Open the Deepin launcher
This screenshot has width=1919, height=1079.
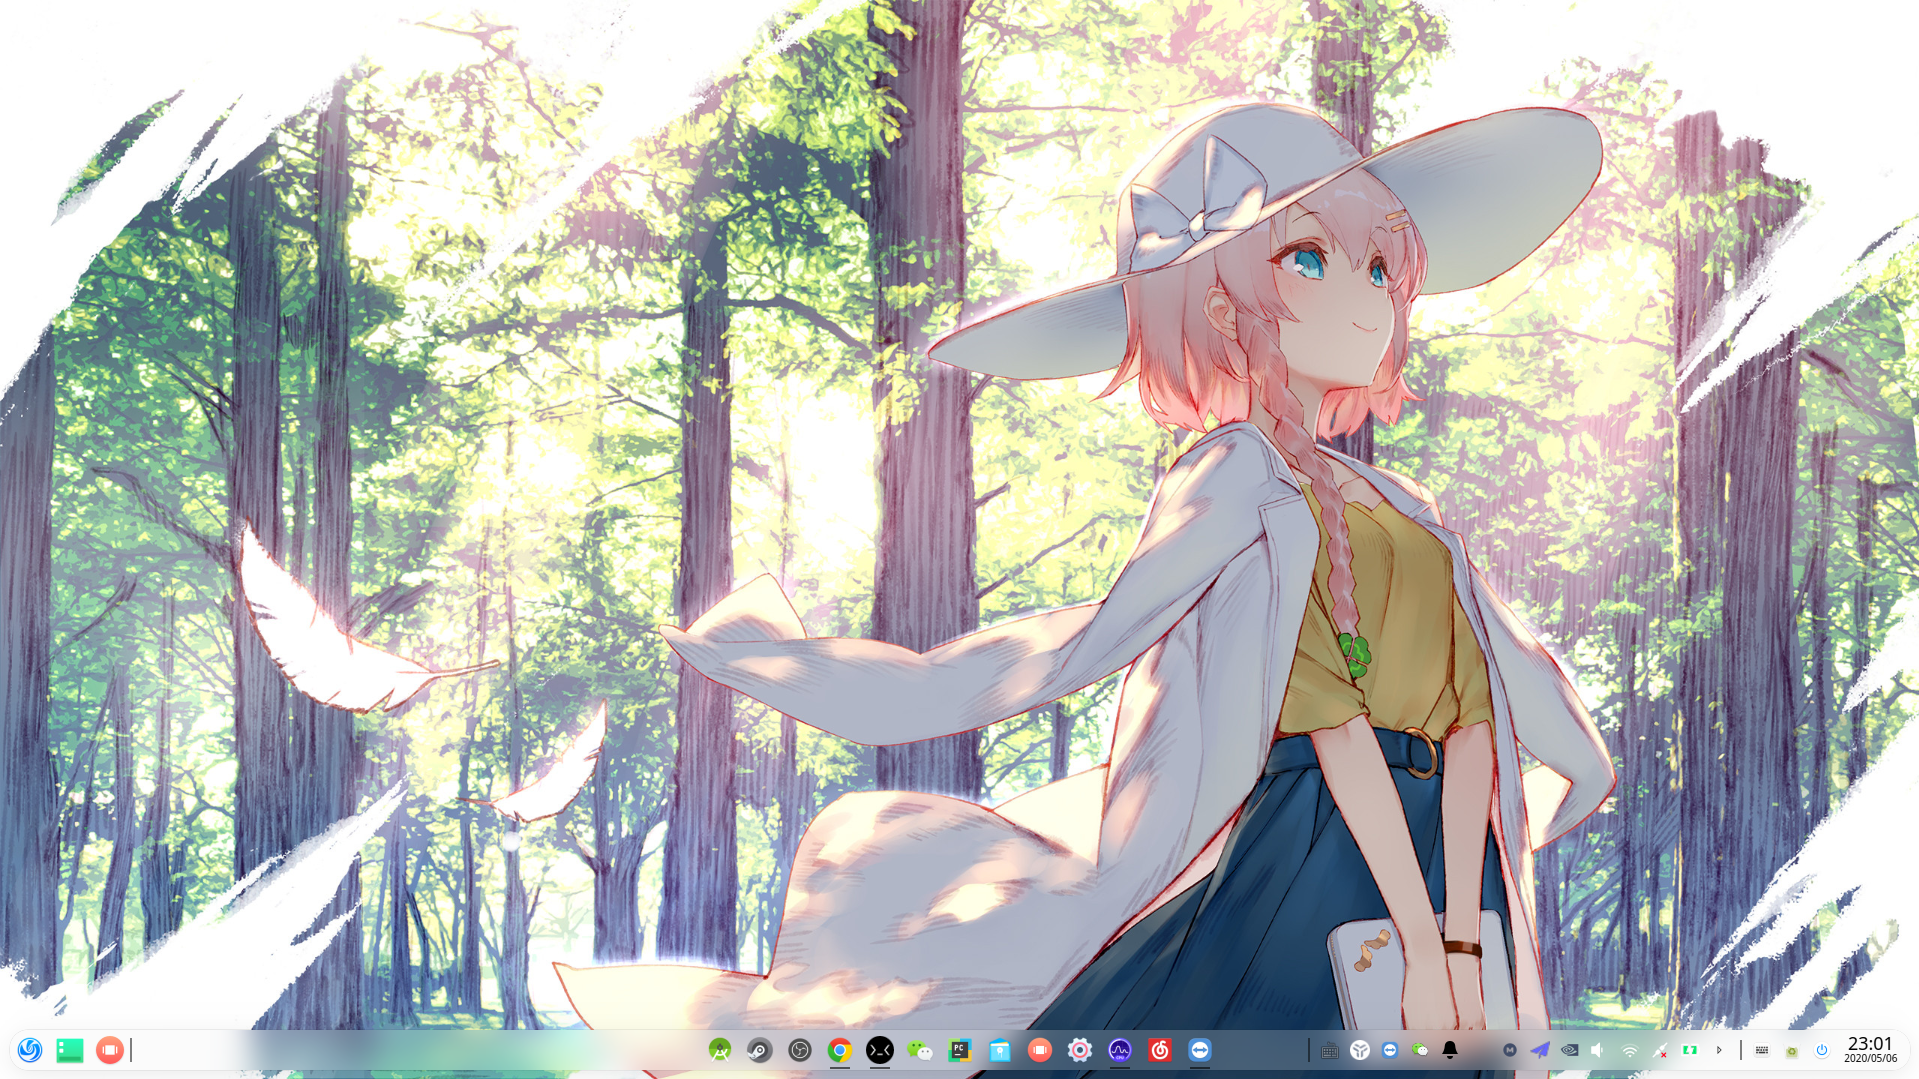coord(30,1050)
